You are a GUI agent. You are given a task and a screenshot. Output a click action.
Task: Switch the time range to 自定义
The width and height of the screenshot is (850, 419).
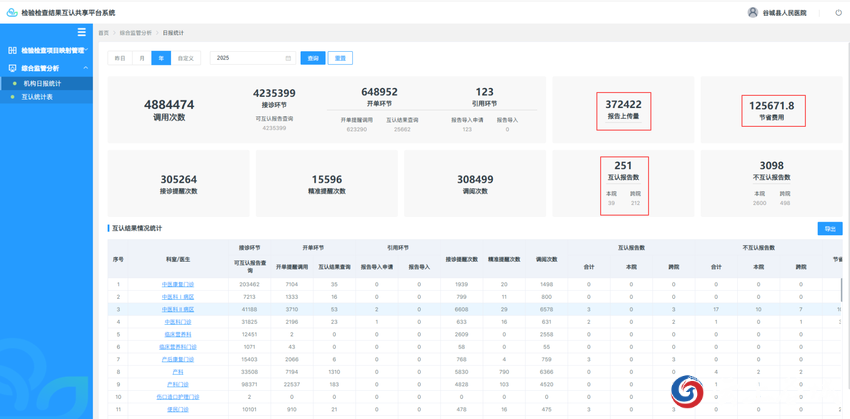point(185,58)
